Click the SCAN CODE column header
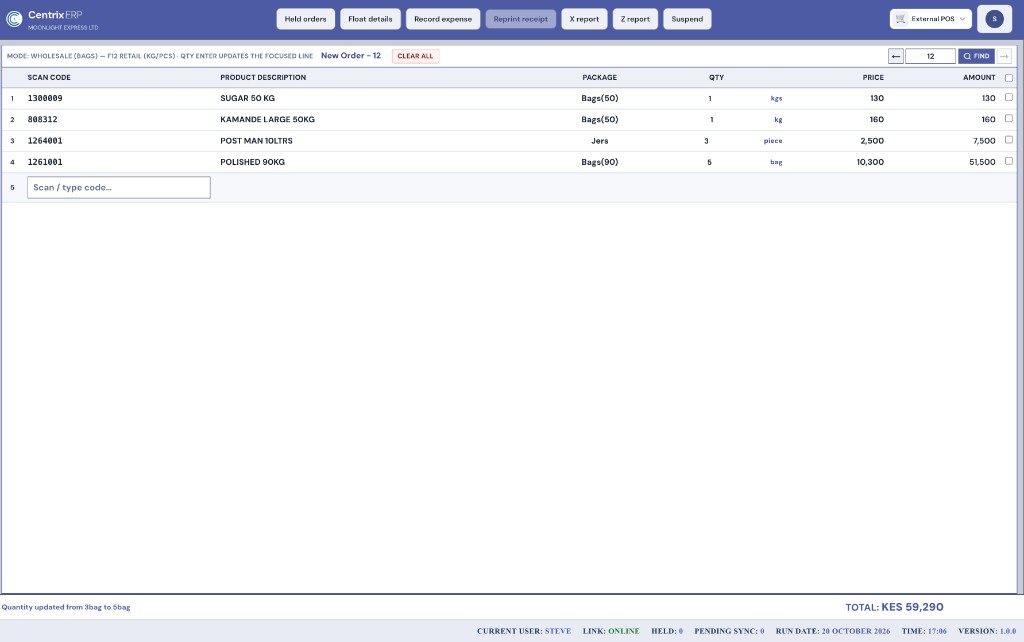The width and height of the screenshot is (1024, 642). [x=49, y=77]
